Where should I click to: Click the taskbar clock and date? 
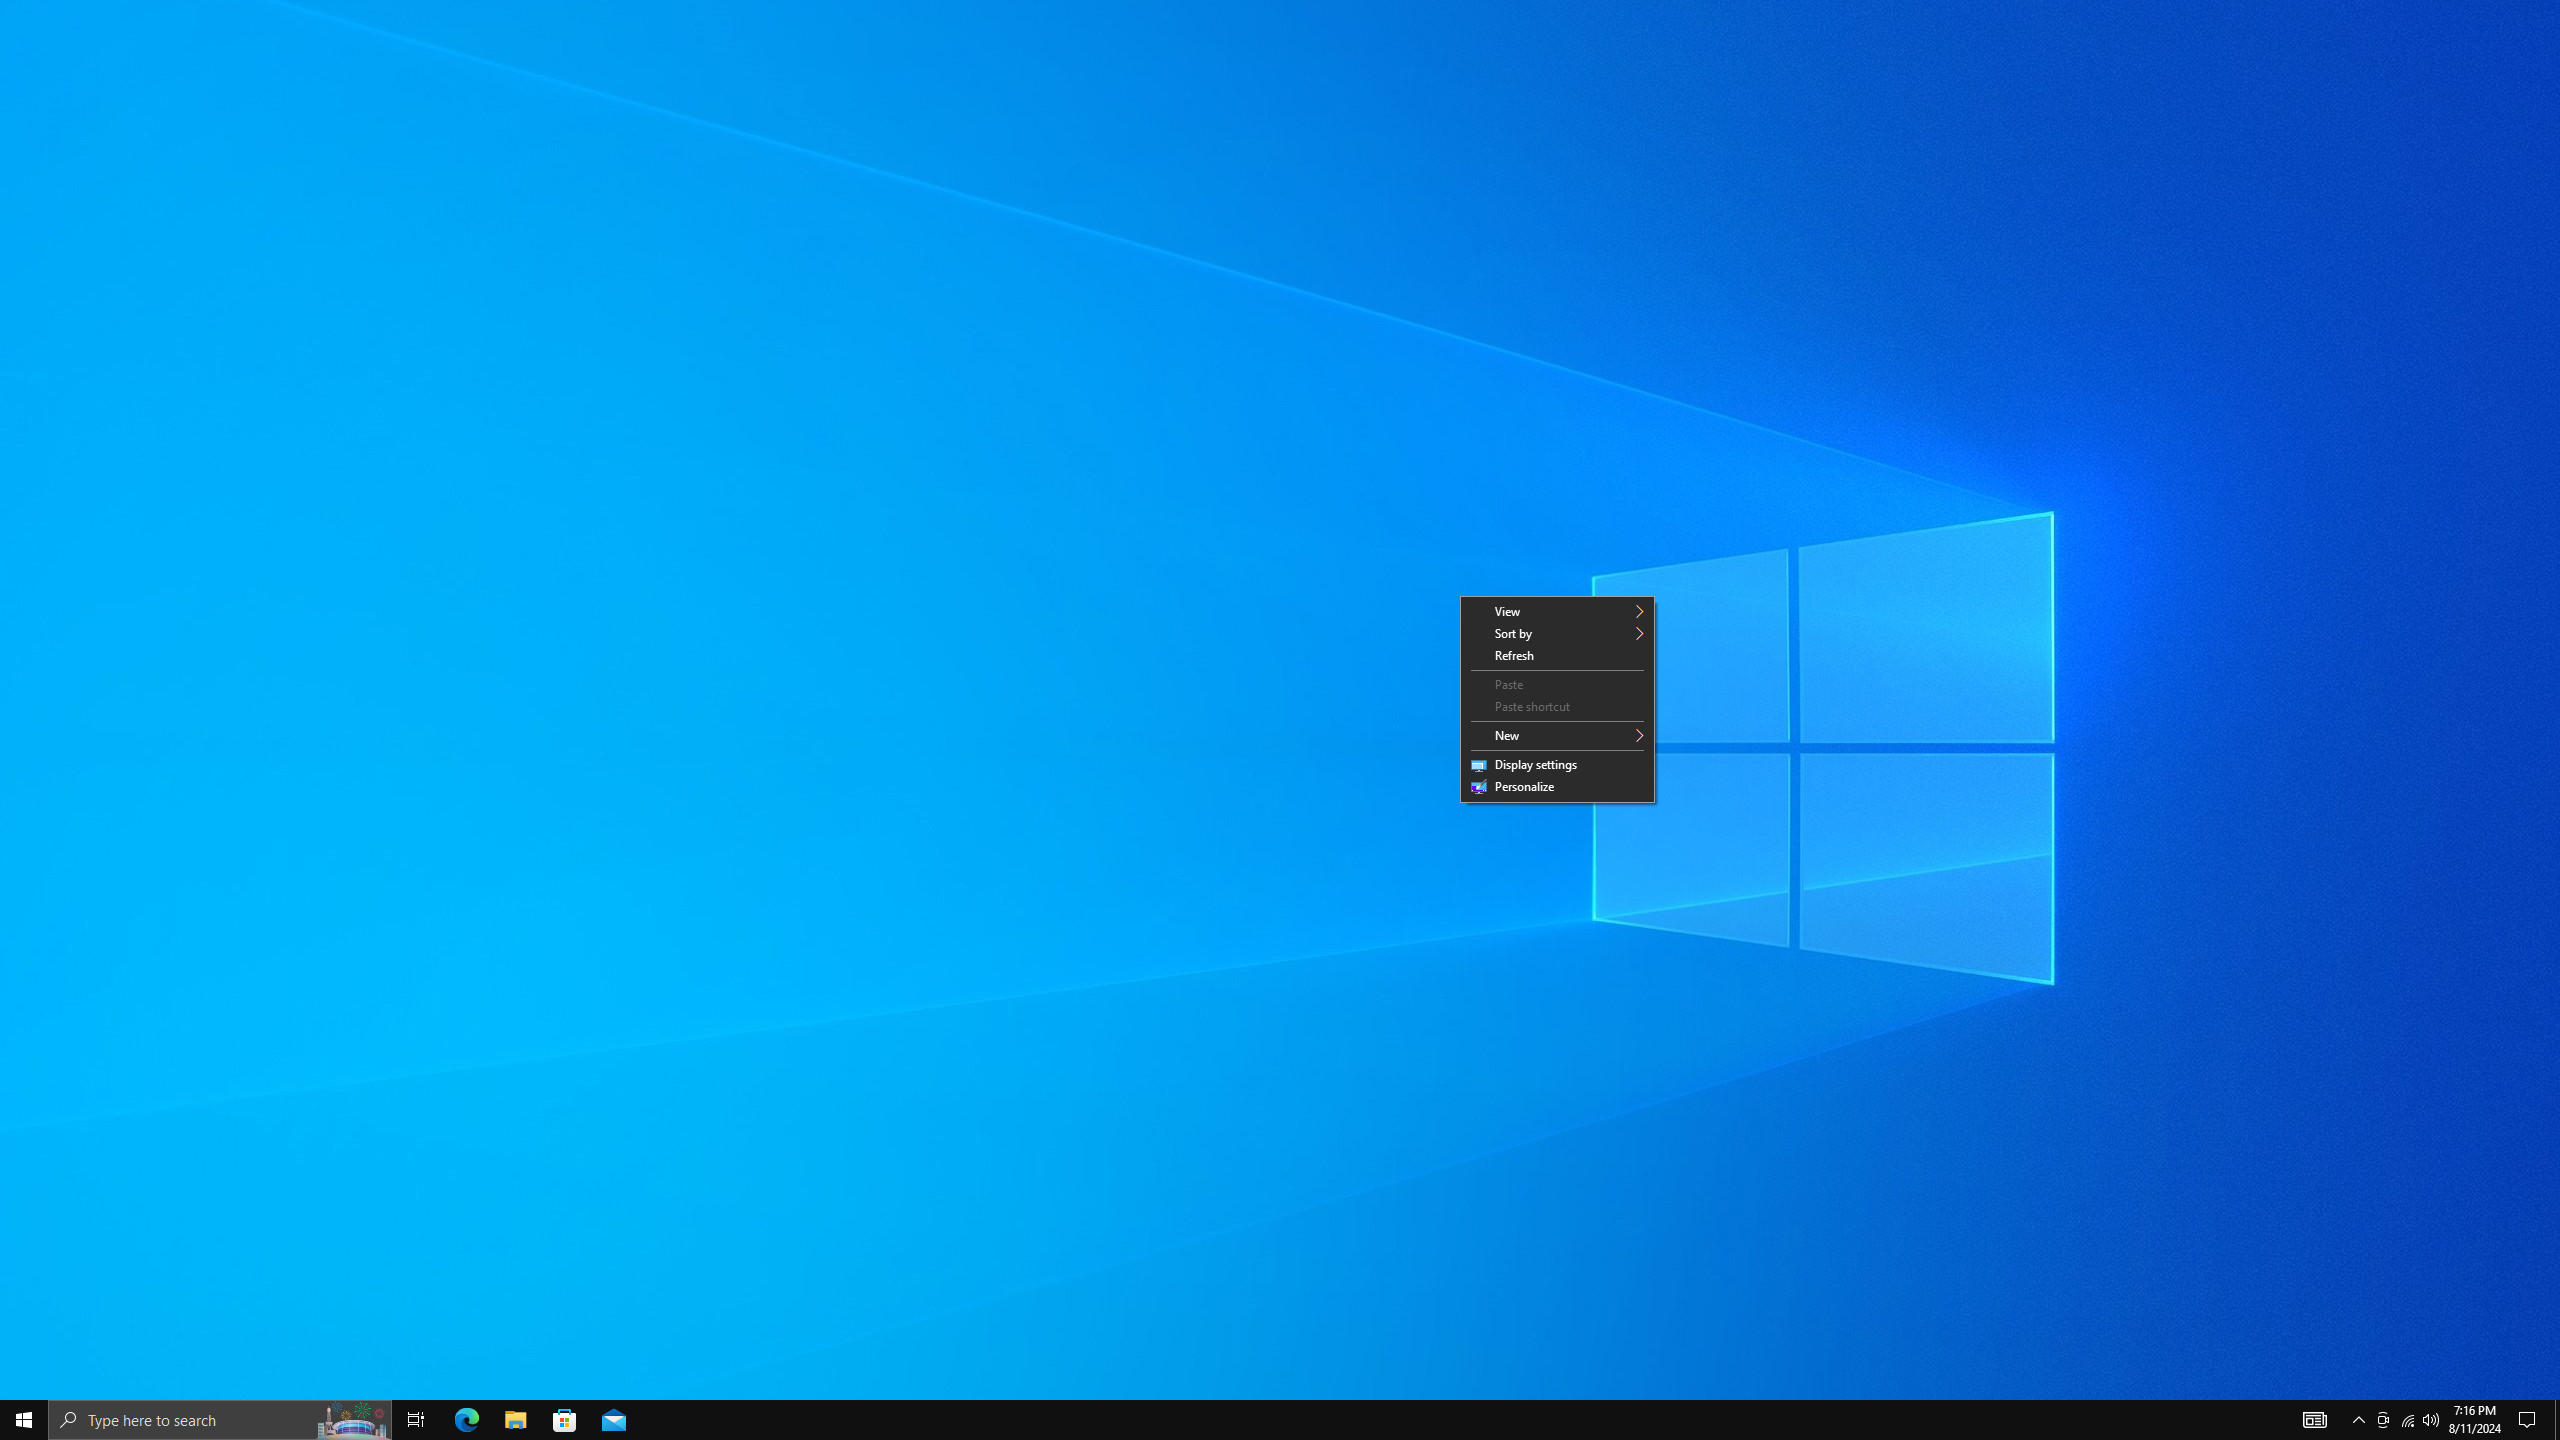click(2474, 1419)
